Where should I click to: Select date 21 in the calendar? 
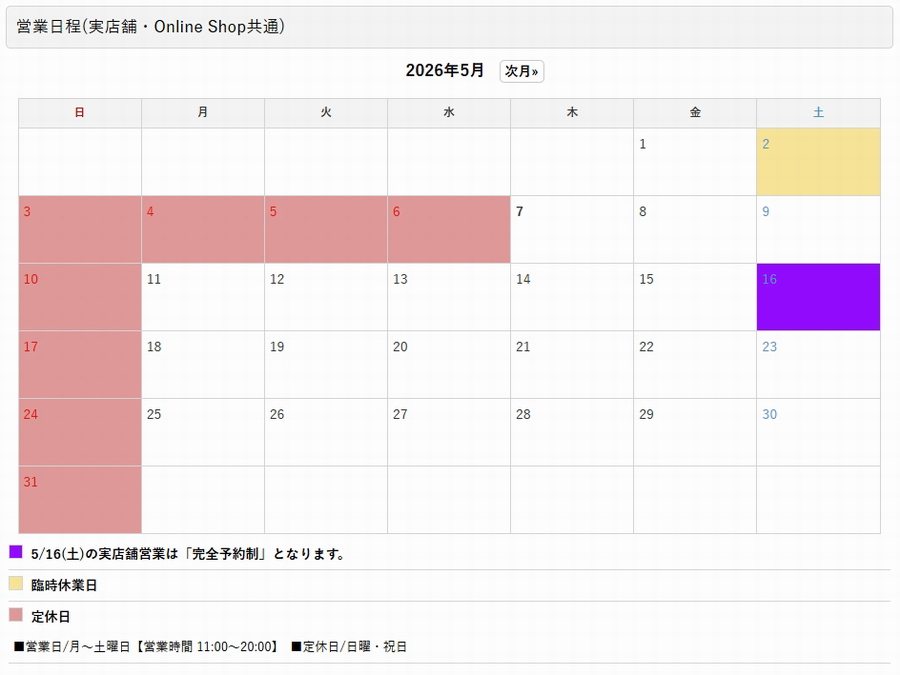coord(572,364)
